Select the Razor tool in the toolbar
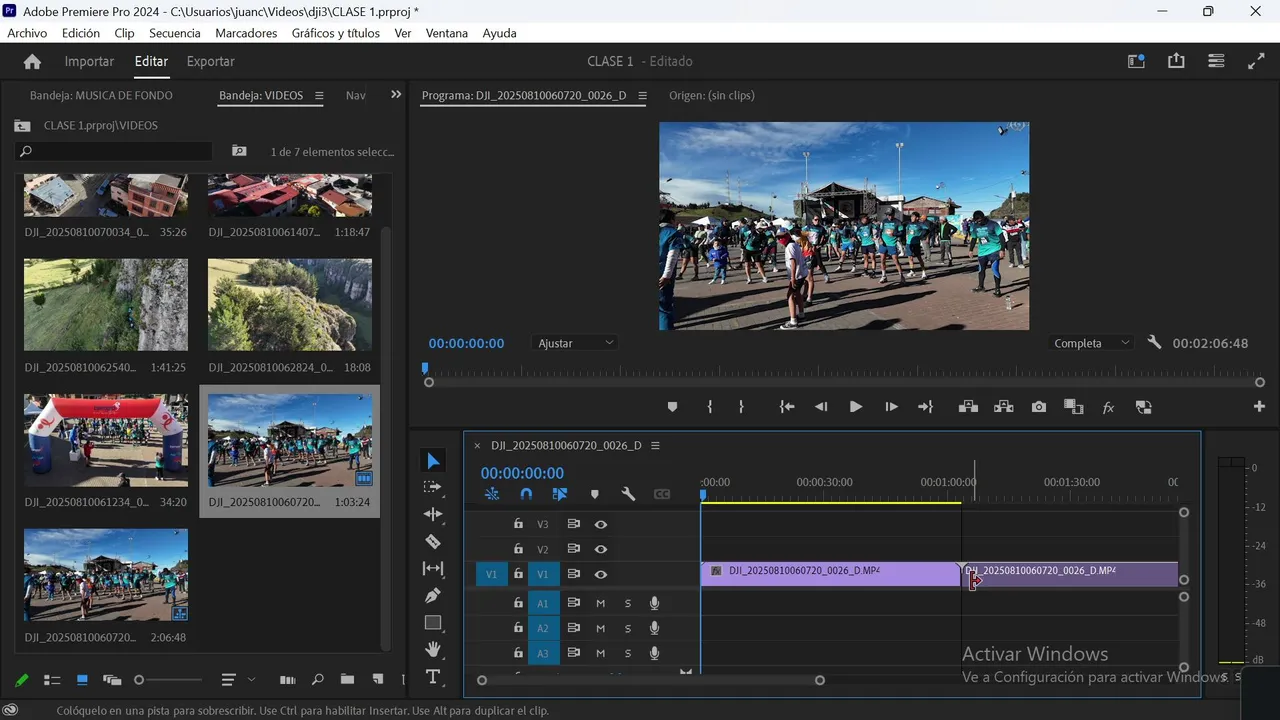This screenshot has height=720, width=1280. (x=433, y=541)
